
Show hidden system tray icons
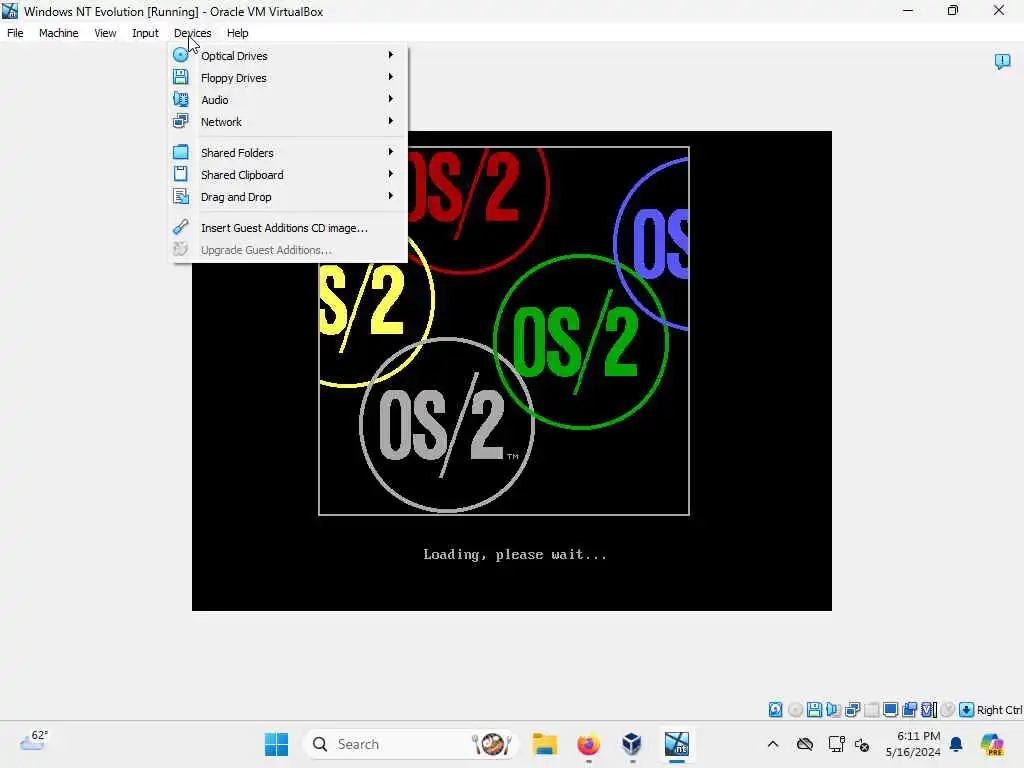[773, 744]
